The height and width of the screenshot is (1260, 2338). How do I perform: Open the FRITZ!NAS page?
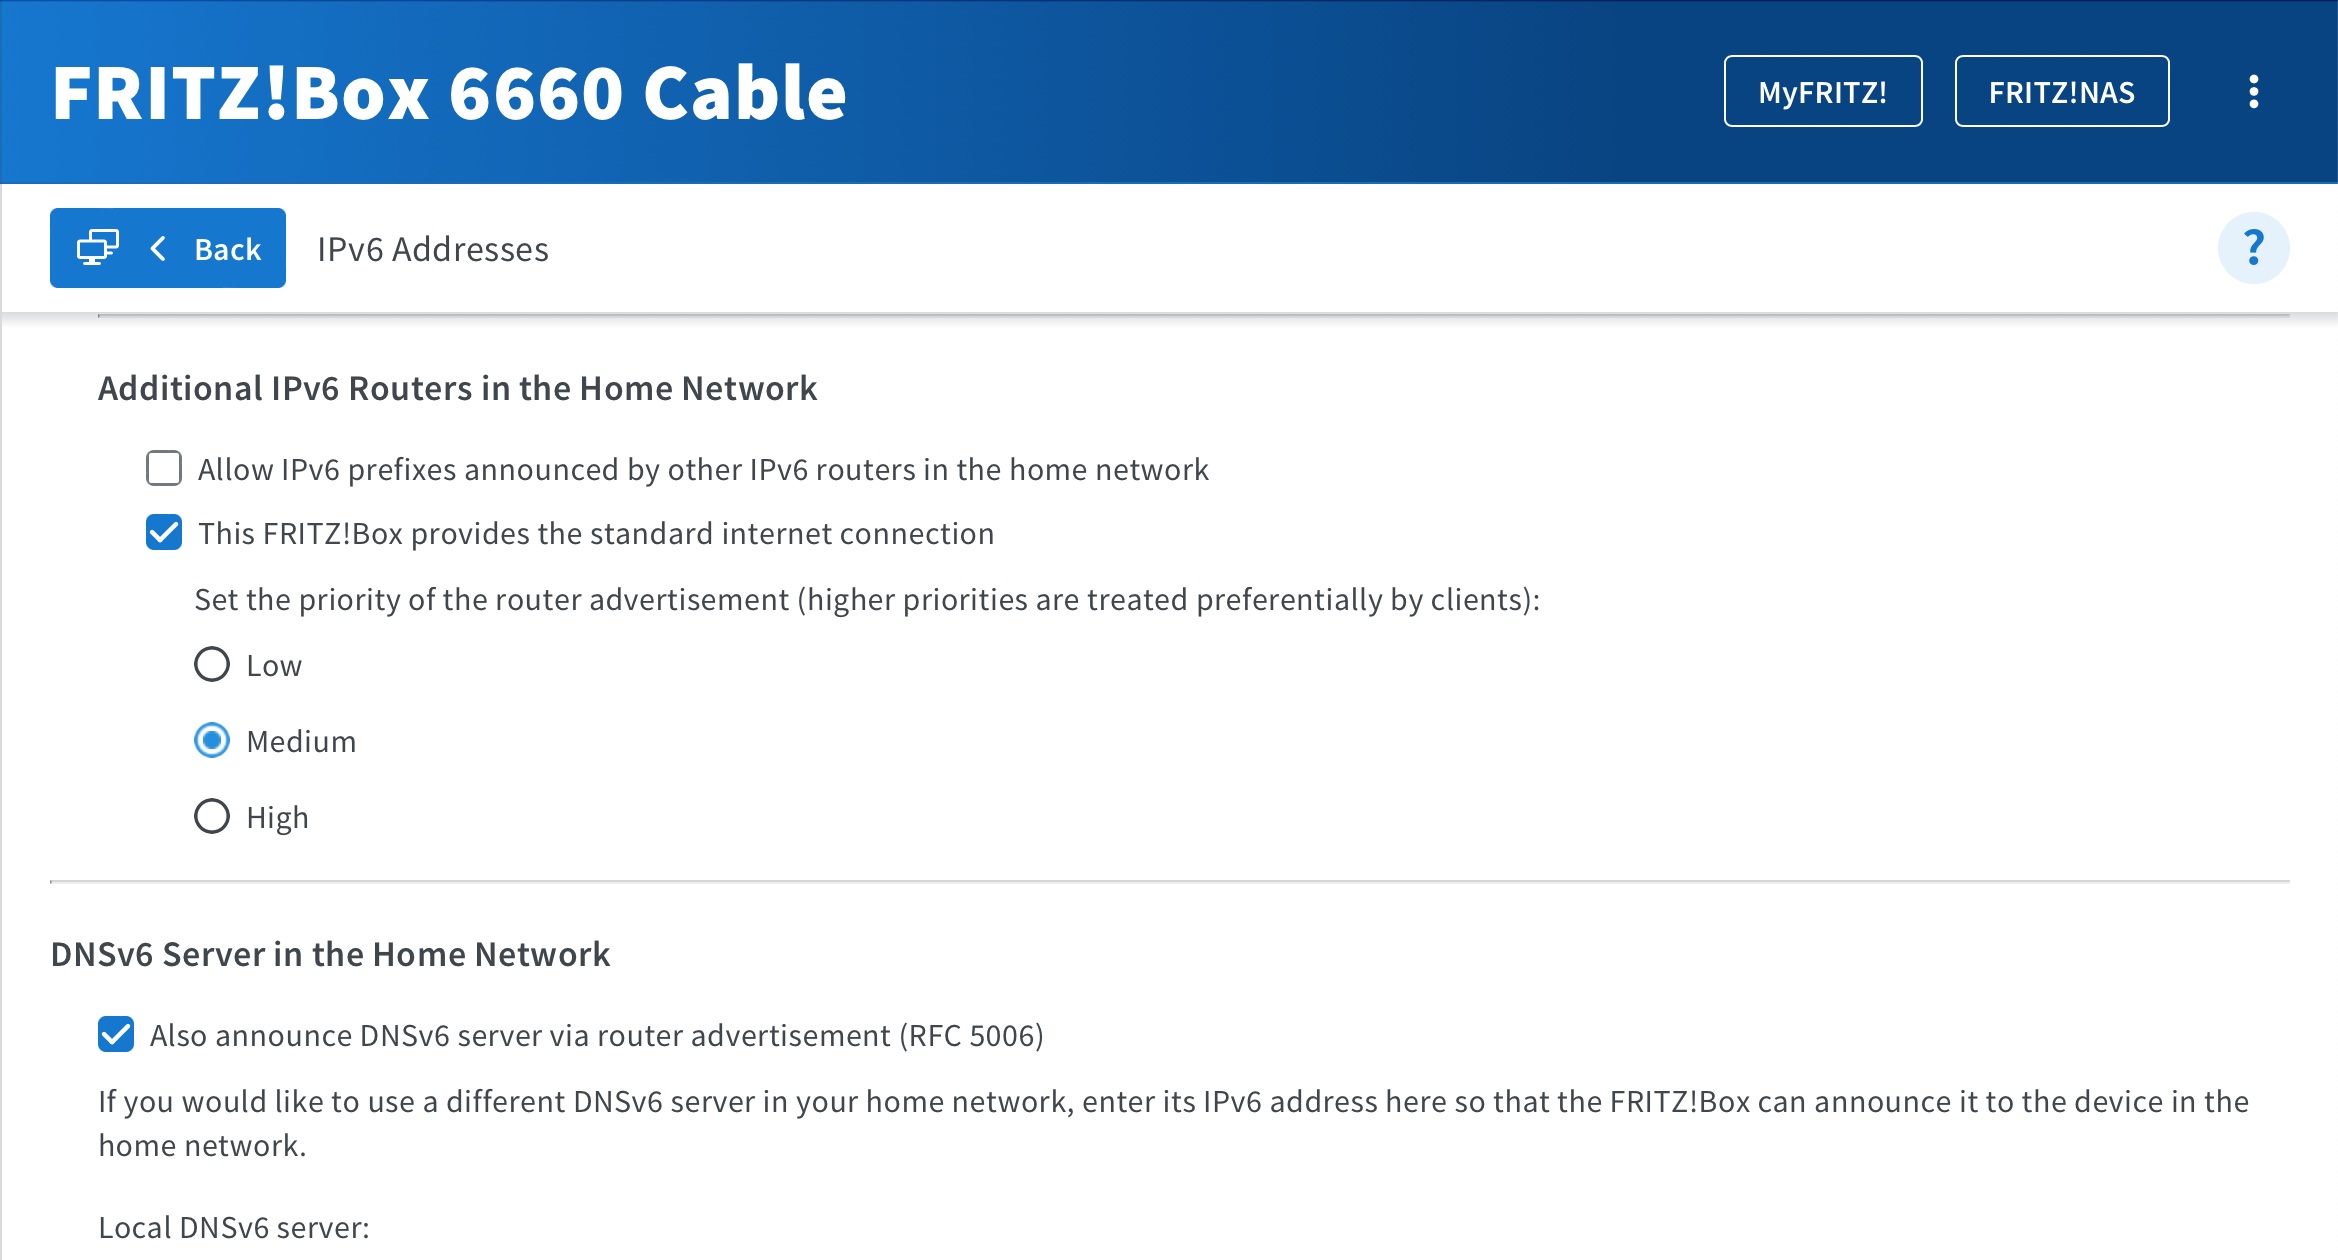(x=2061, y=92)
